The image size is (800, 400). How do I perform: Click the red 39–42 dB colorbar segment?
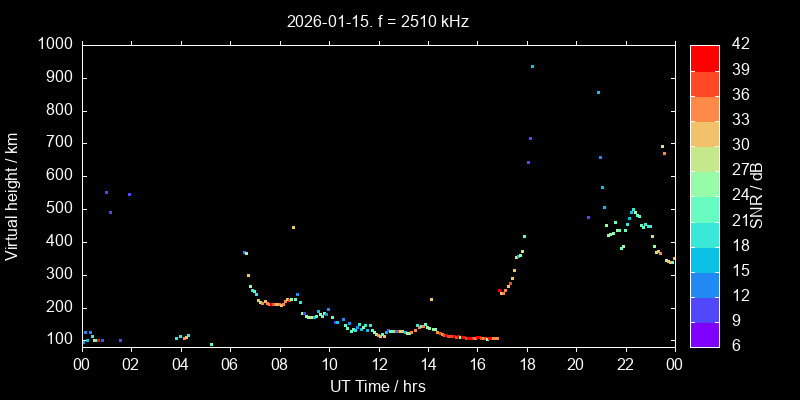[x=705, y=59]
